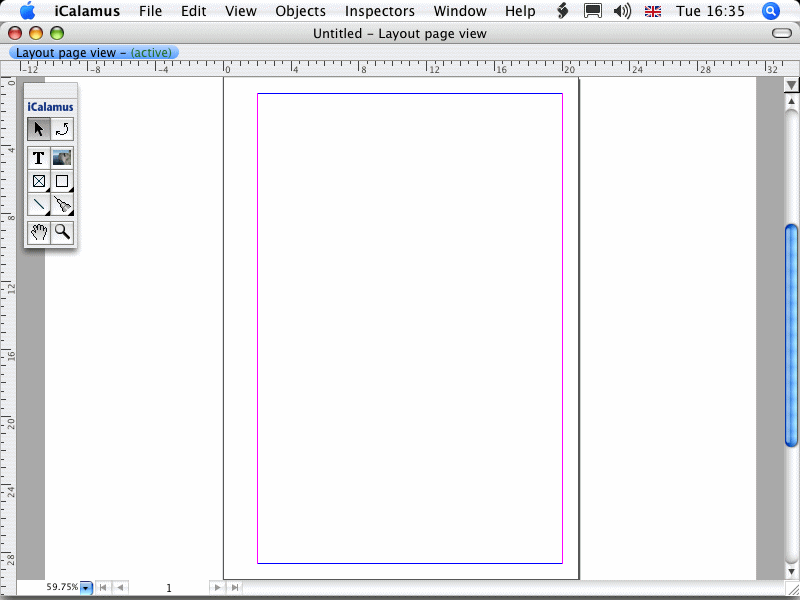The image size is (800, 600).
Task: Select the rotate tool in palette
Action: (x=62, y=129)
